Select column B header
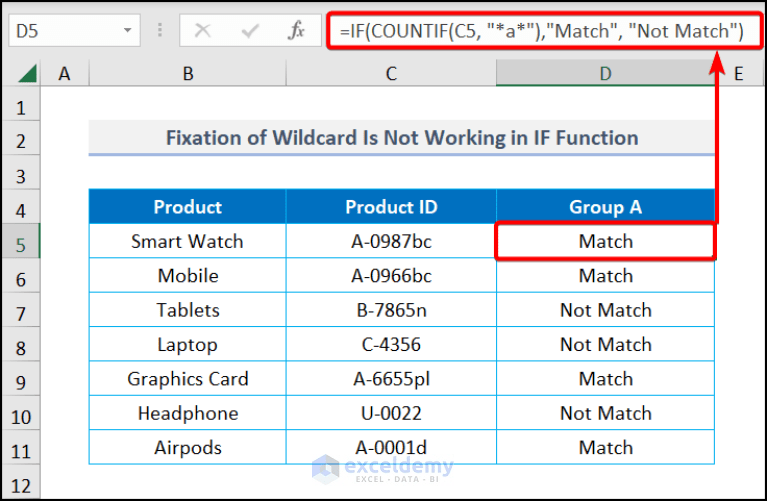Image resolution: width=767 pixels, height=501 pixels. click(x=188, y=73)
